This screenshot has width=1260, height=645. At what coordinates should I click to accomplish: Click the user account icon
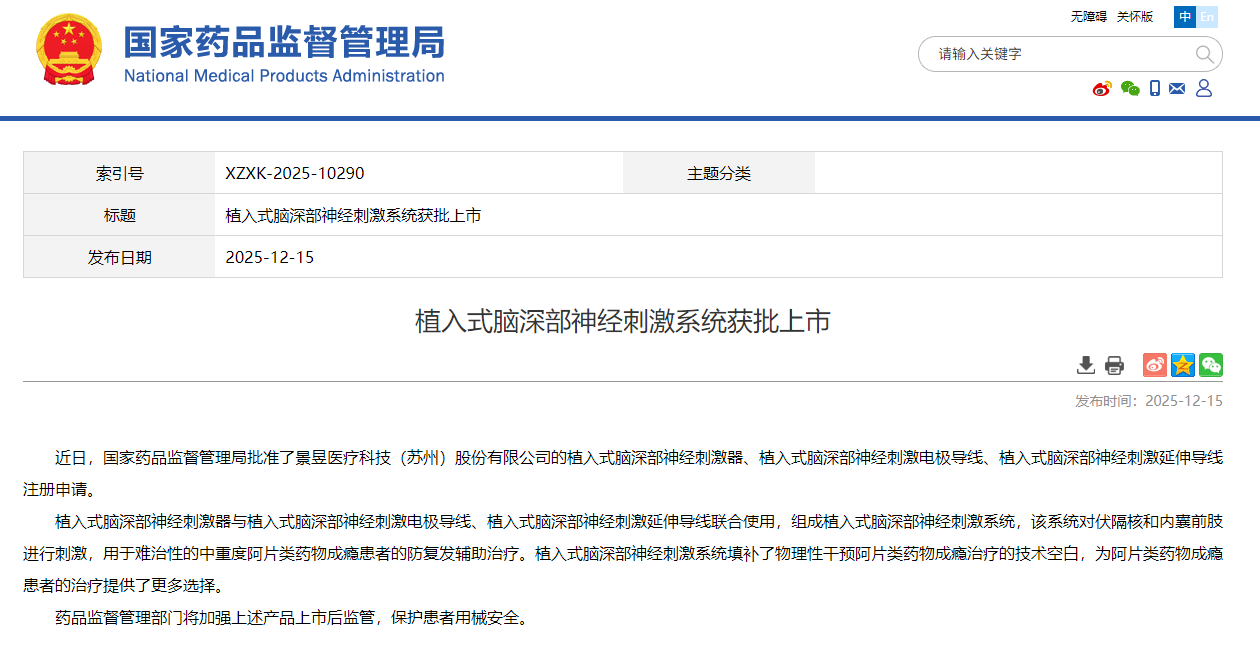point(1203,89)
